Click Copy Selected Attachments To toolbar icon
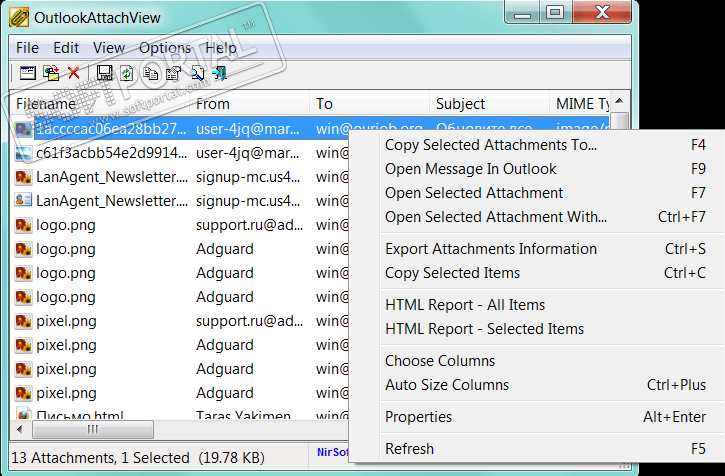The width and height of the screenshot is (725, 476). click(x=51, y=73)
